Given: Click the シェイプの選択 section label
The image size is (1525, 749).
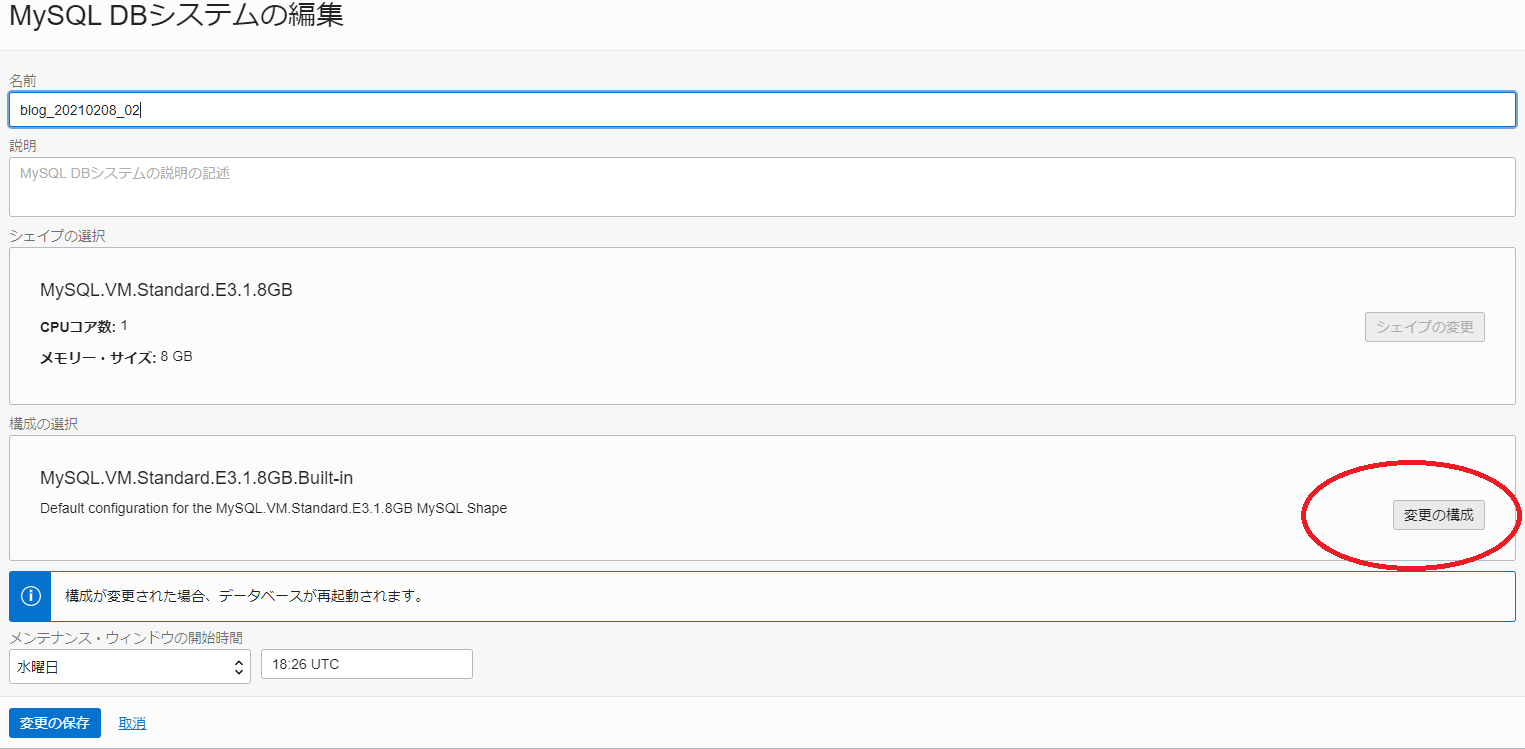Looking at the screenshot, I should click(57, 237).
